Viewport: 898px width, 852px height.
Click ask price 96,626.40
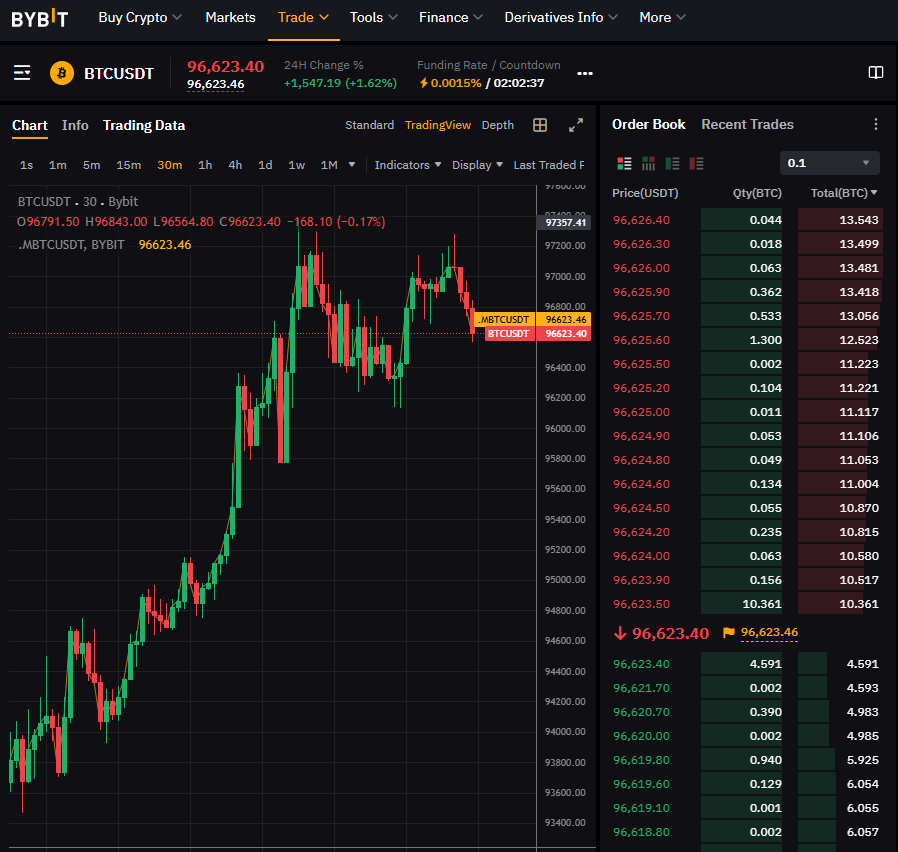641,220
